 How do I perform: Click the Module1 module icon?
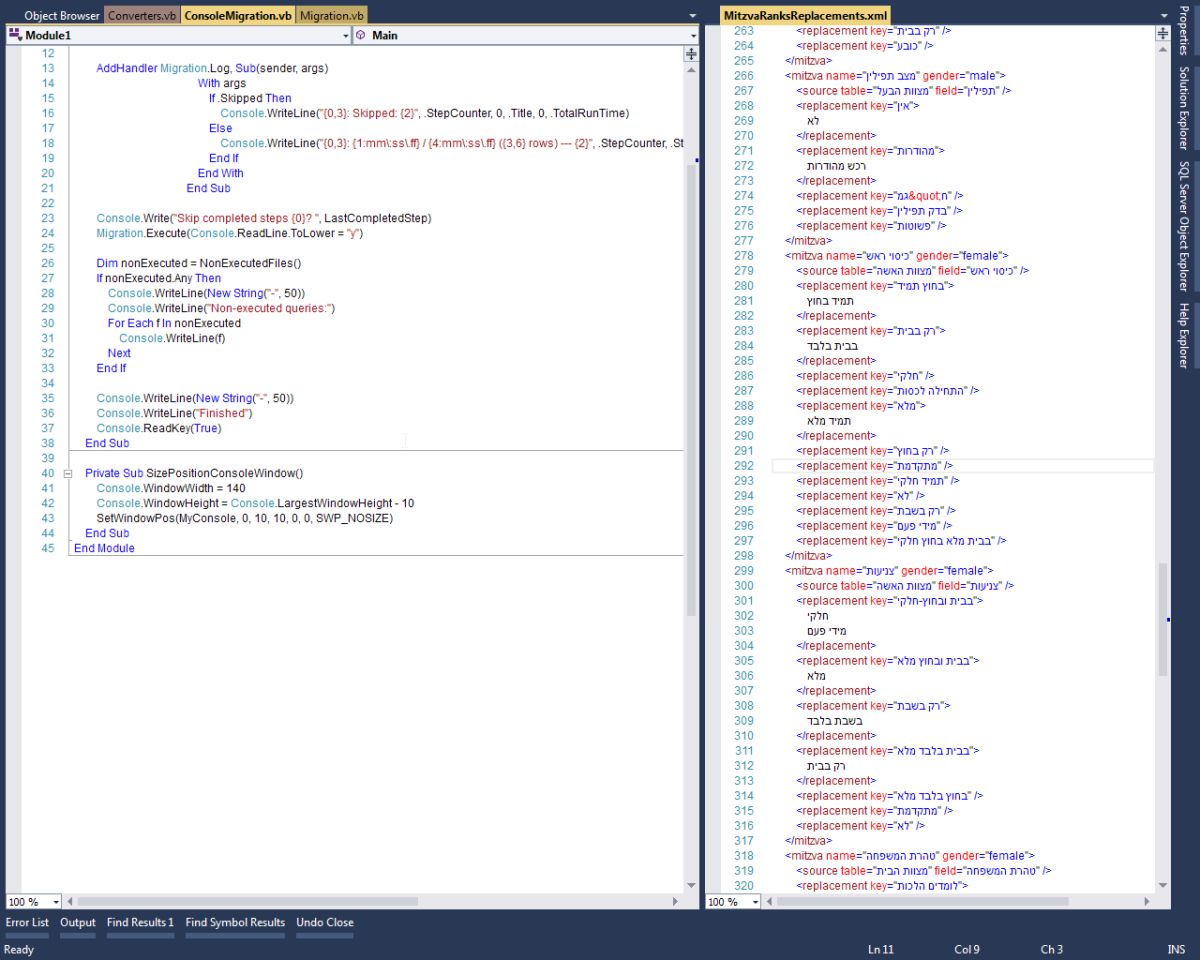[15, 35]
